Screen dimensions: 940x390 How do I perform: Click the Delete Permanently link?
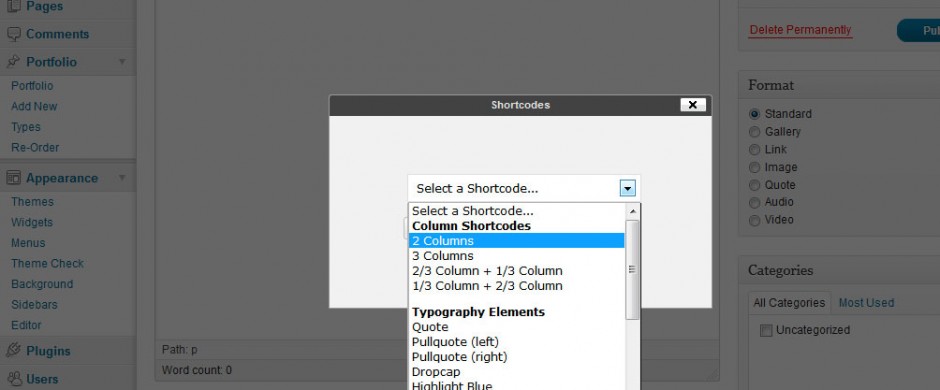800,30
